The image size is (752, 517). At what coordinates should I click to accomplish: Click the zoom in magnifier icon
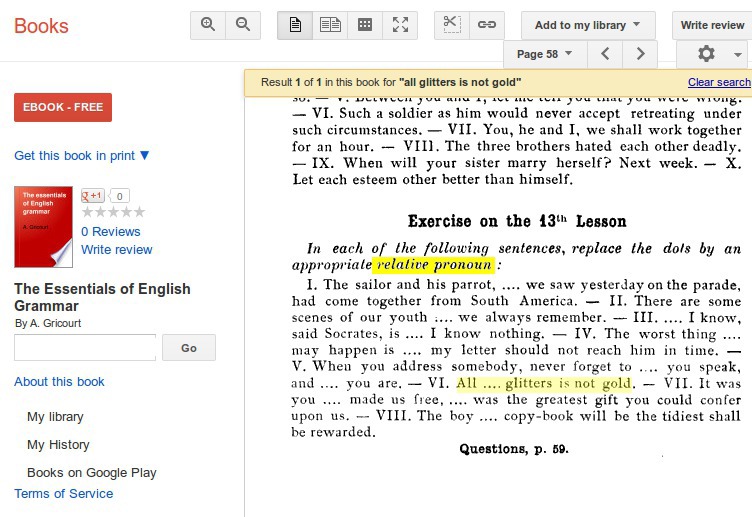point(208,25)
